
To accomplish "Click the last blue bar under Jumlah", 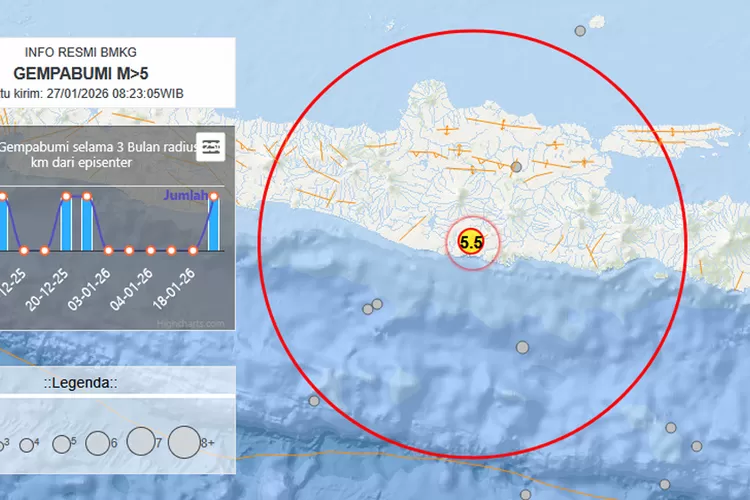I will click(x=214, y=223).
